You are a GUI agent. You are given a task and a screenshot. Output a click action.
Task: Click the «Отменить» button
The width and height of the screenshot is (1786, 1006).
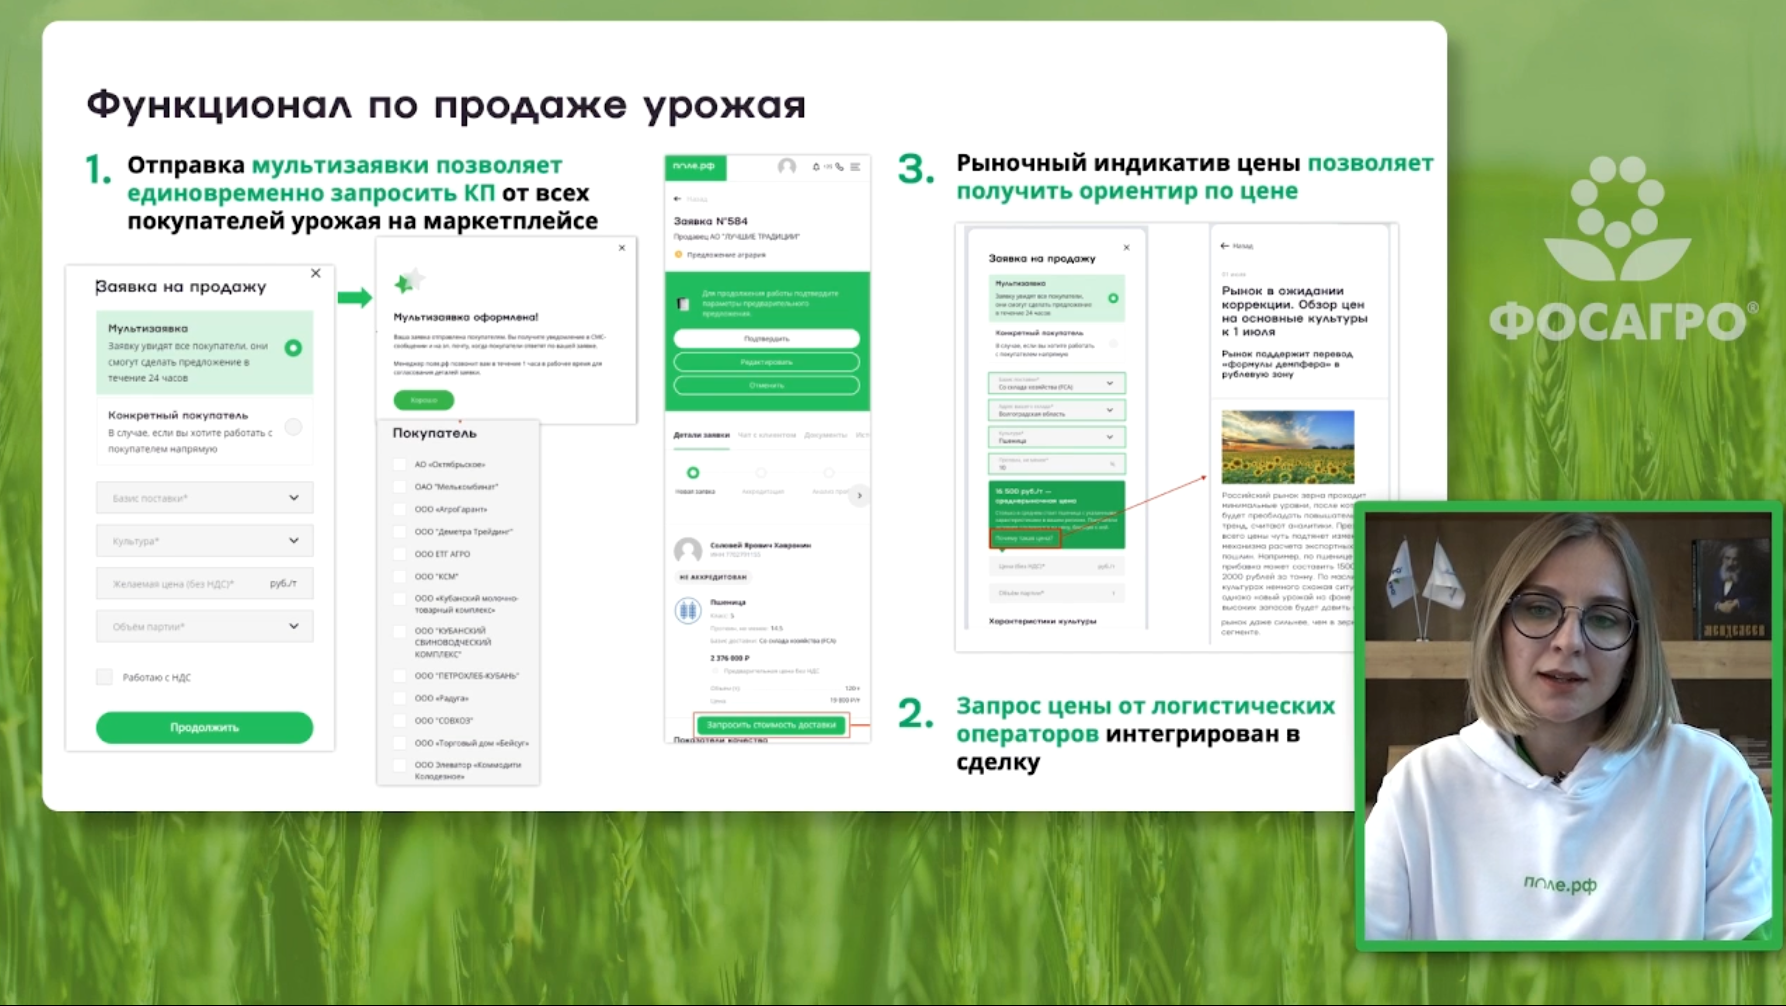click(x=767, y=384)
